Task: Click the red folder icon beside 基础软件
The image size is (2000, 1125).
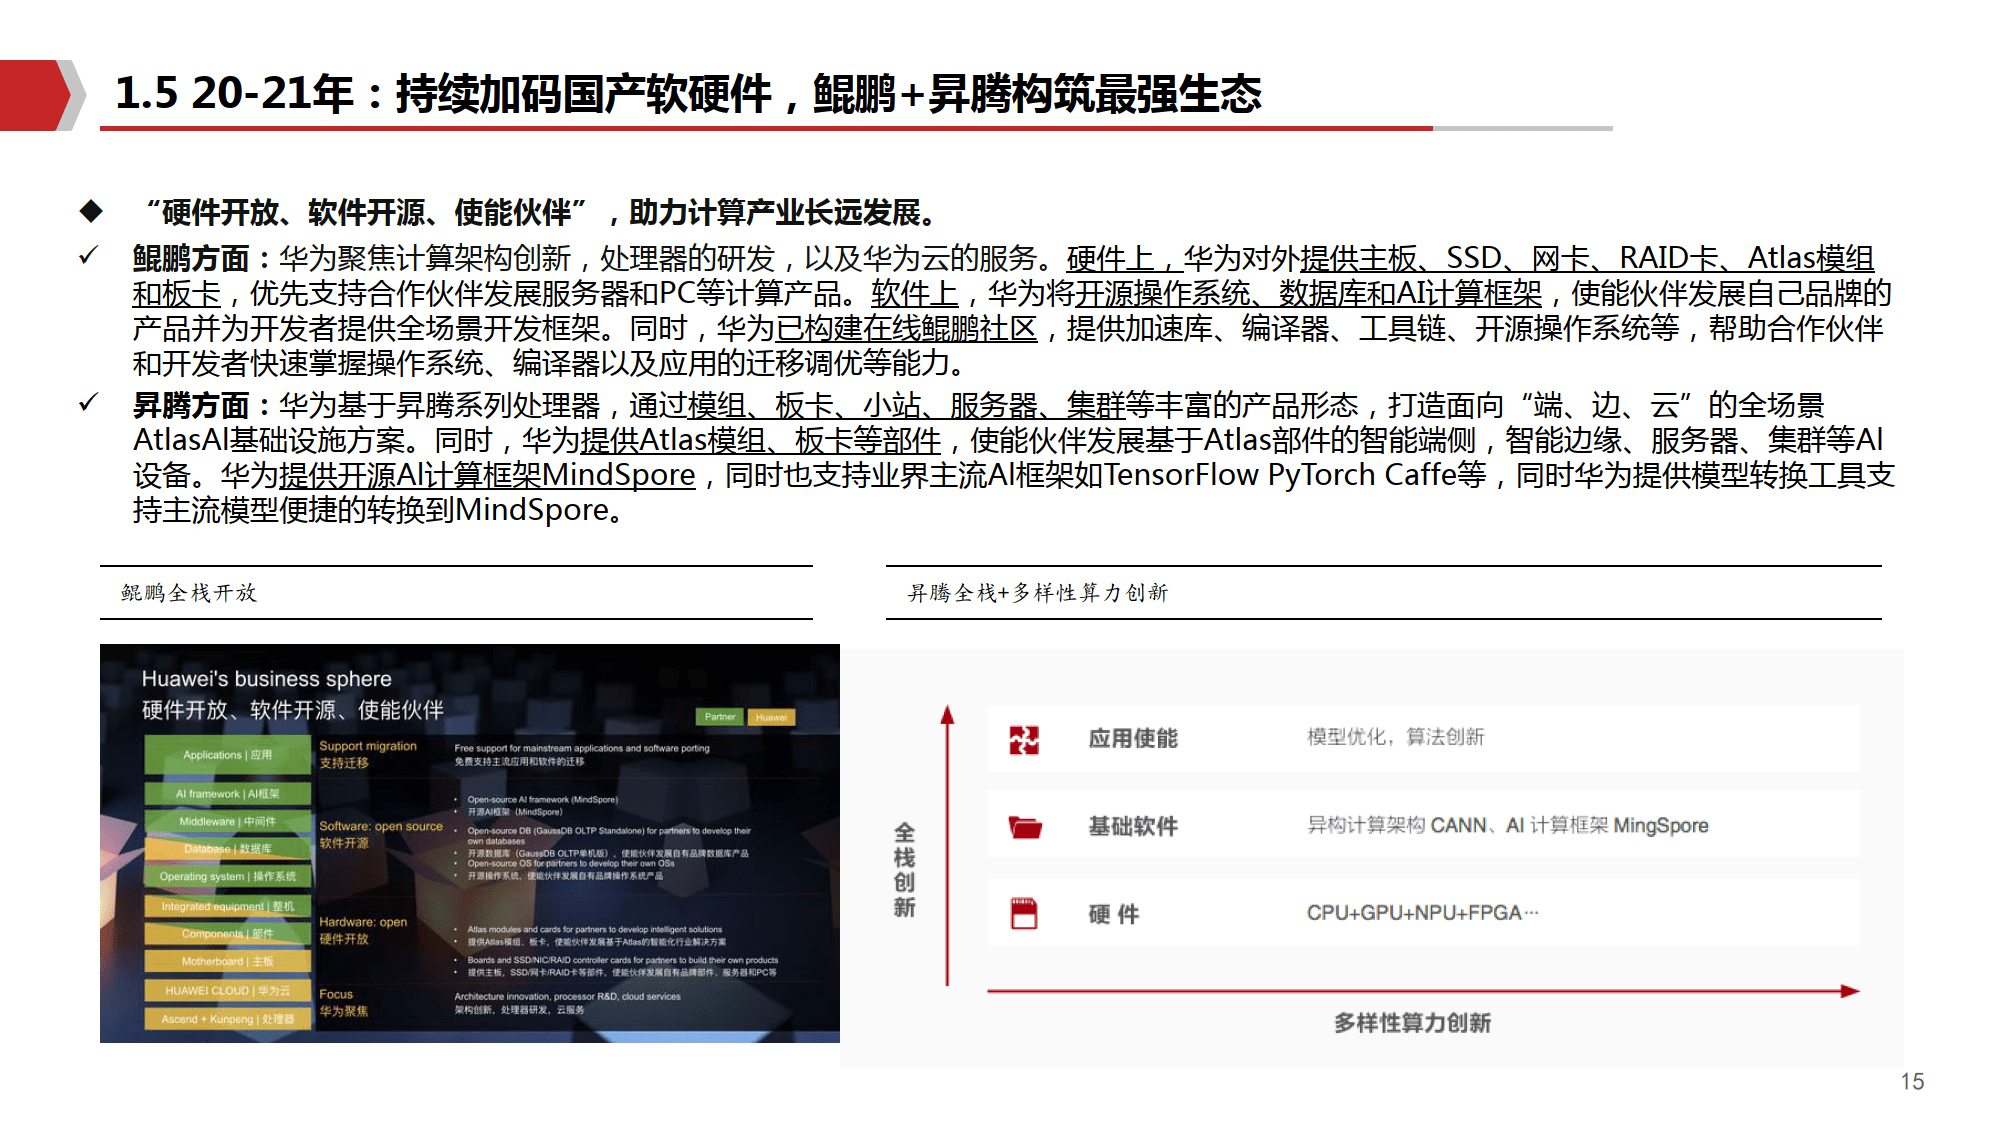Action: pos(1025,827)
